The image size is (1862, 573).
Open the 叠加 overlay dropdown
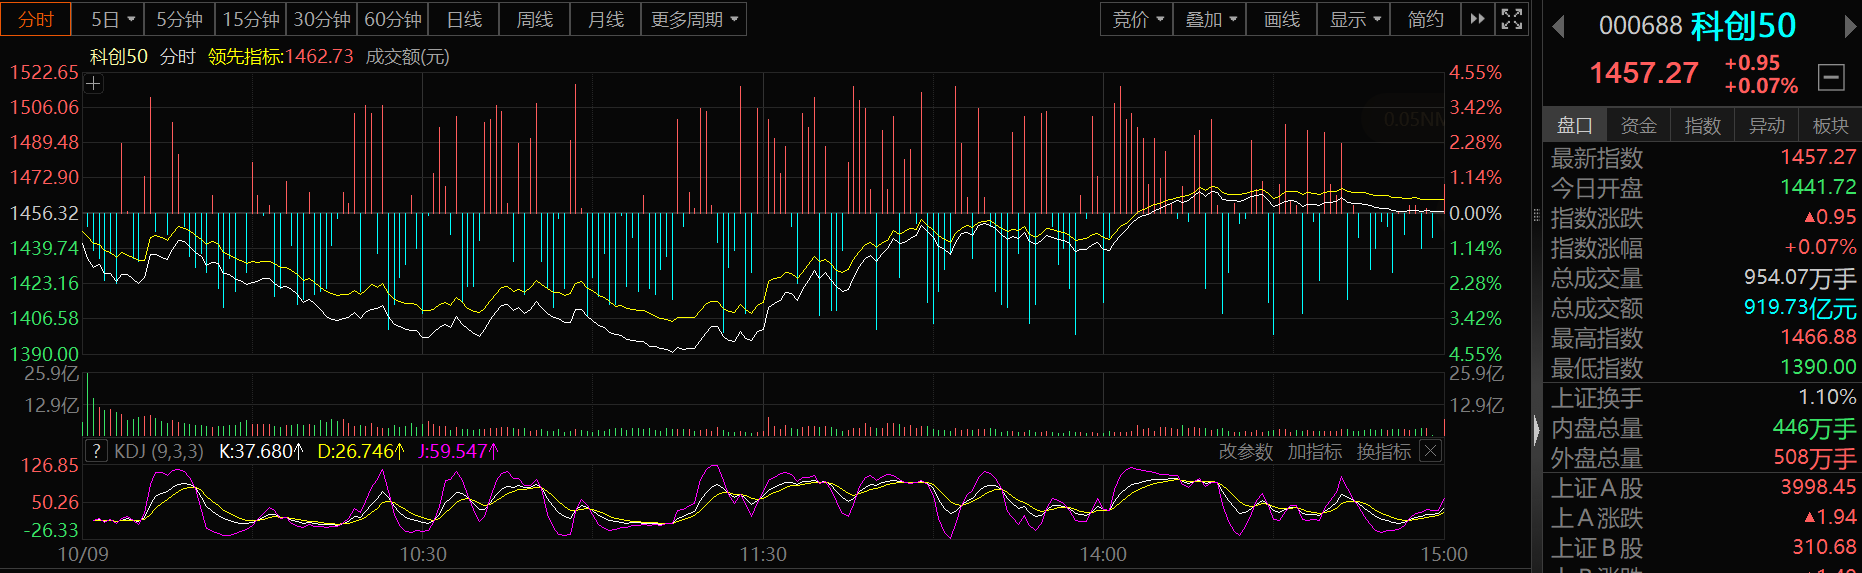click(x=1210, y=19)
